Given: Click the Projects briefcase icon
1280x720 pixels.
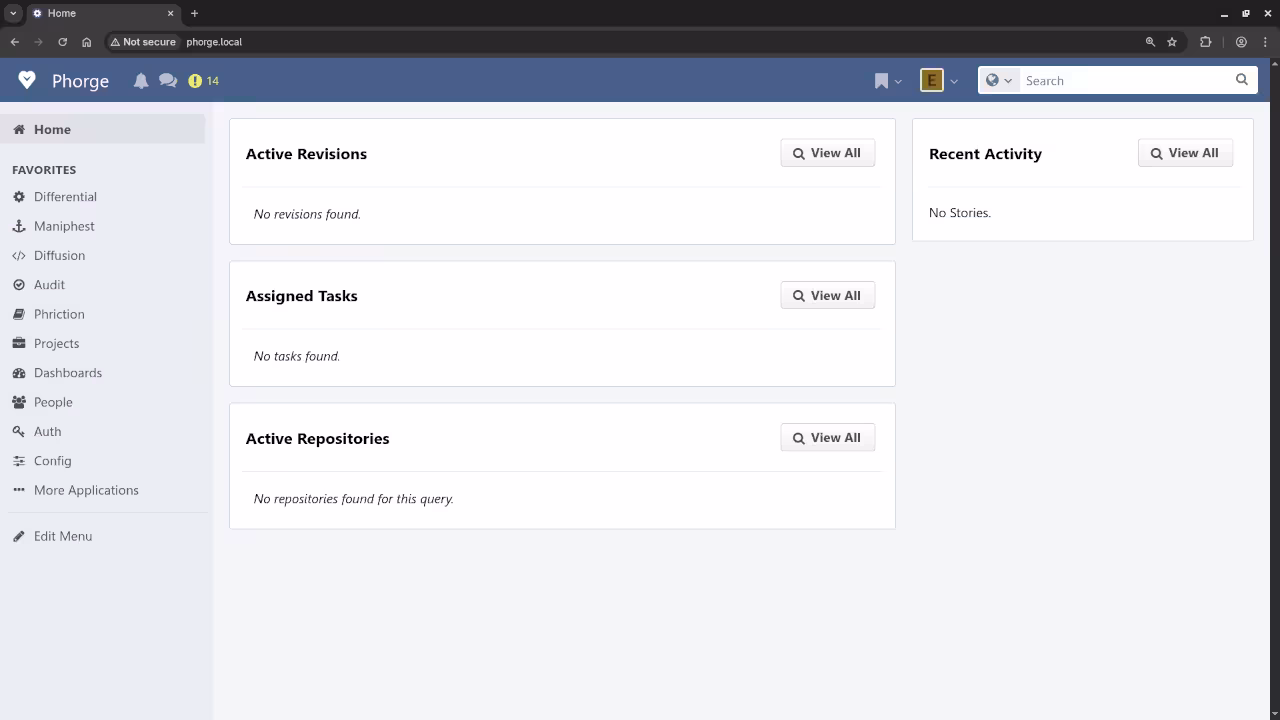Looking at the screenshot, I should 19,343.
